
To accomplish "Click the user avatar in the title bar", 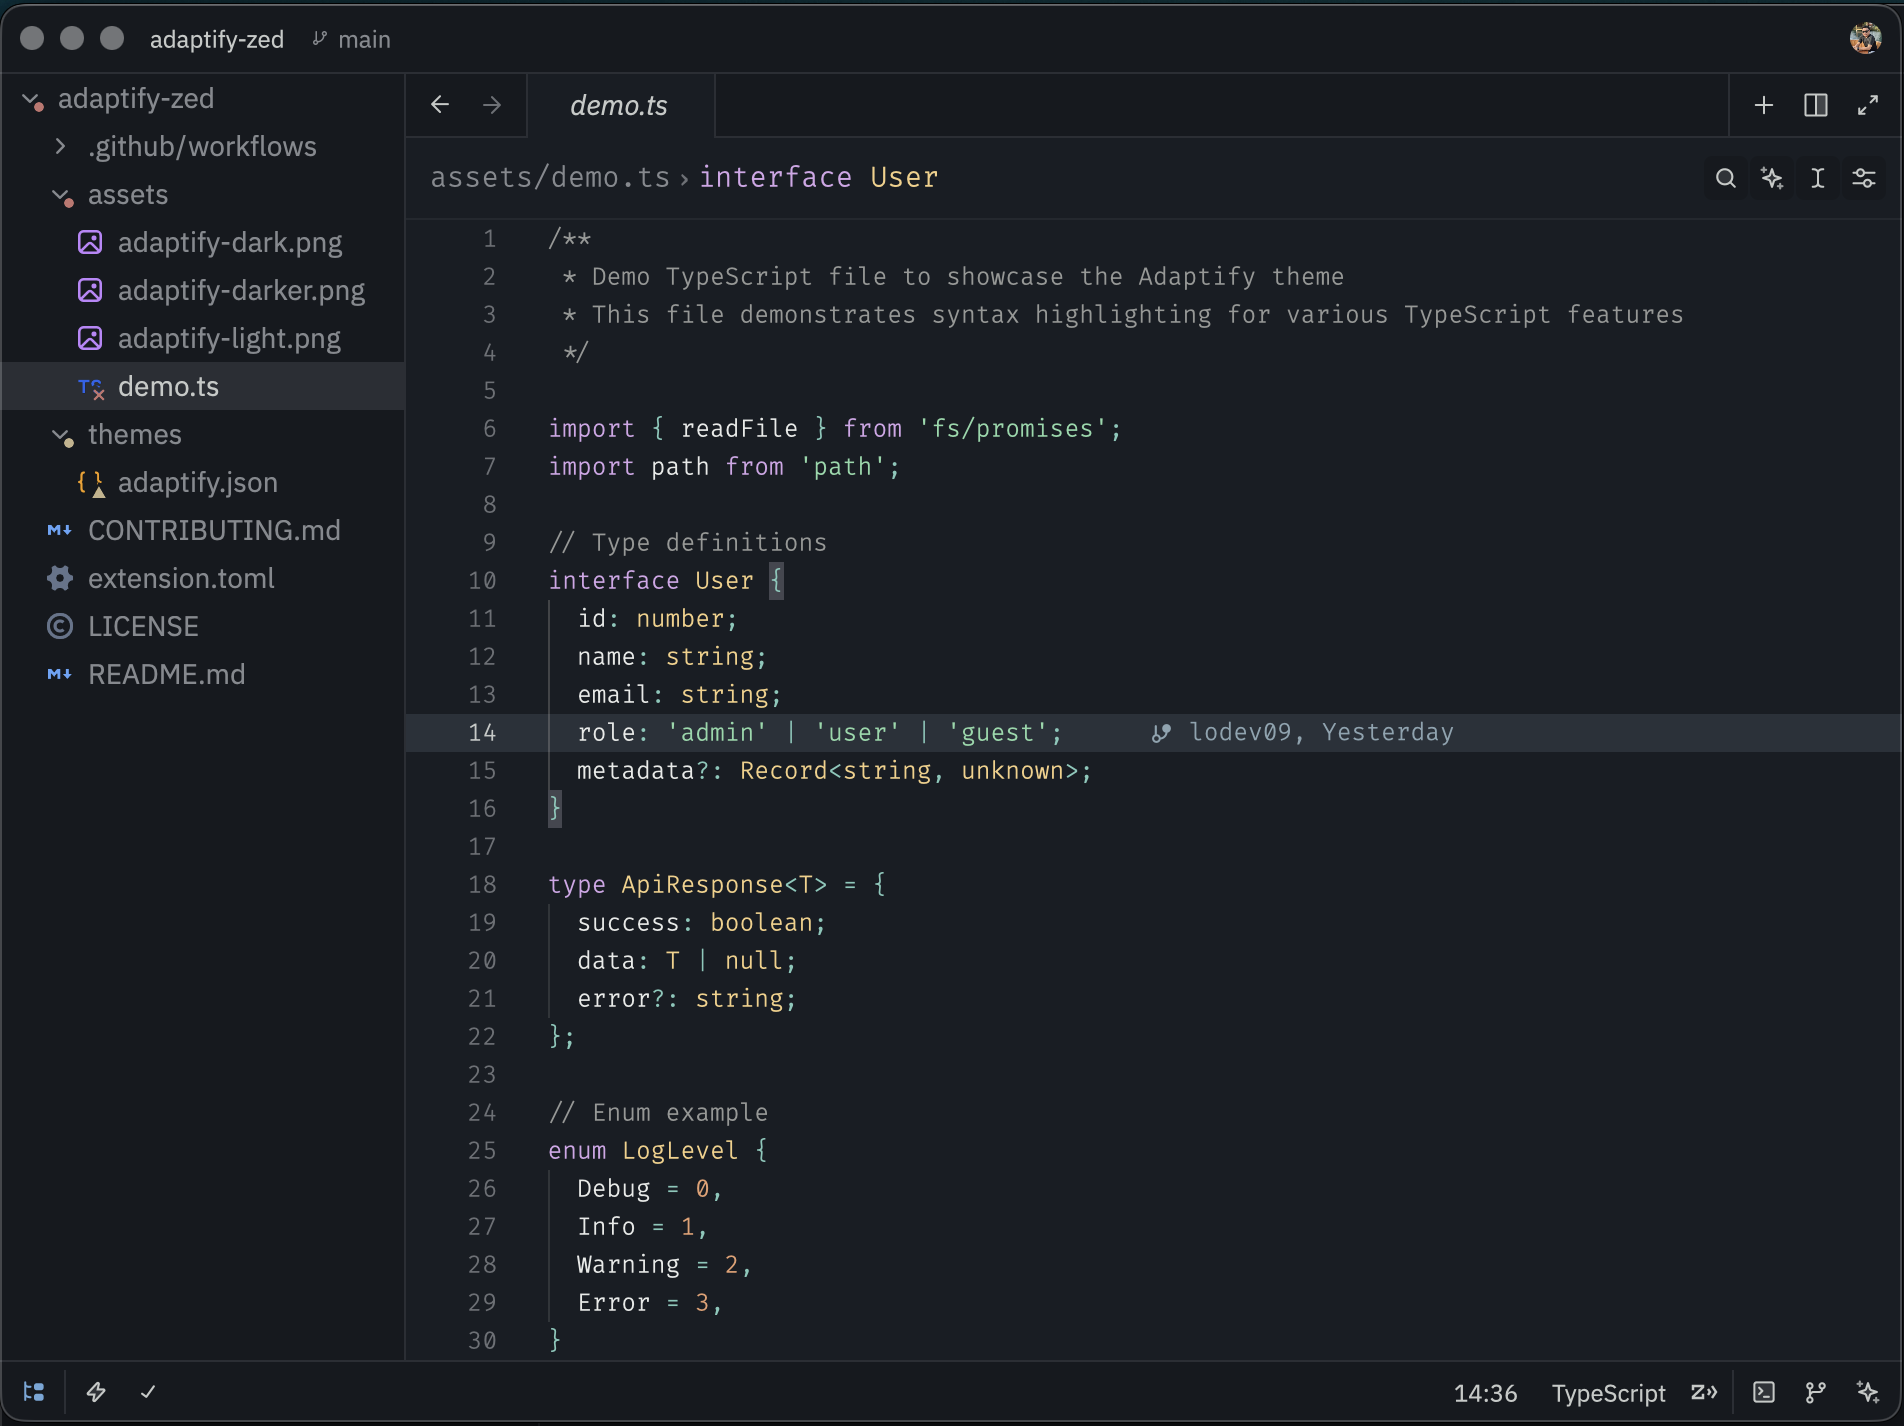I will (1866, 38).
